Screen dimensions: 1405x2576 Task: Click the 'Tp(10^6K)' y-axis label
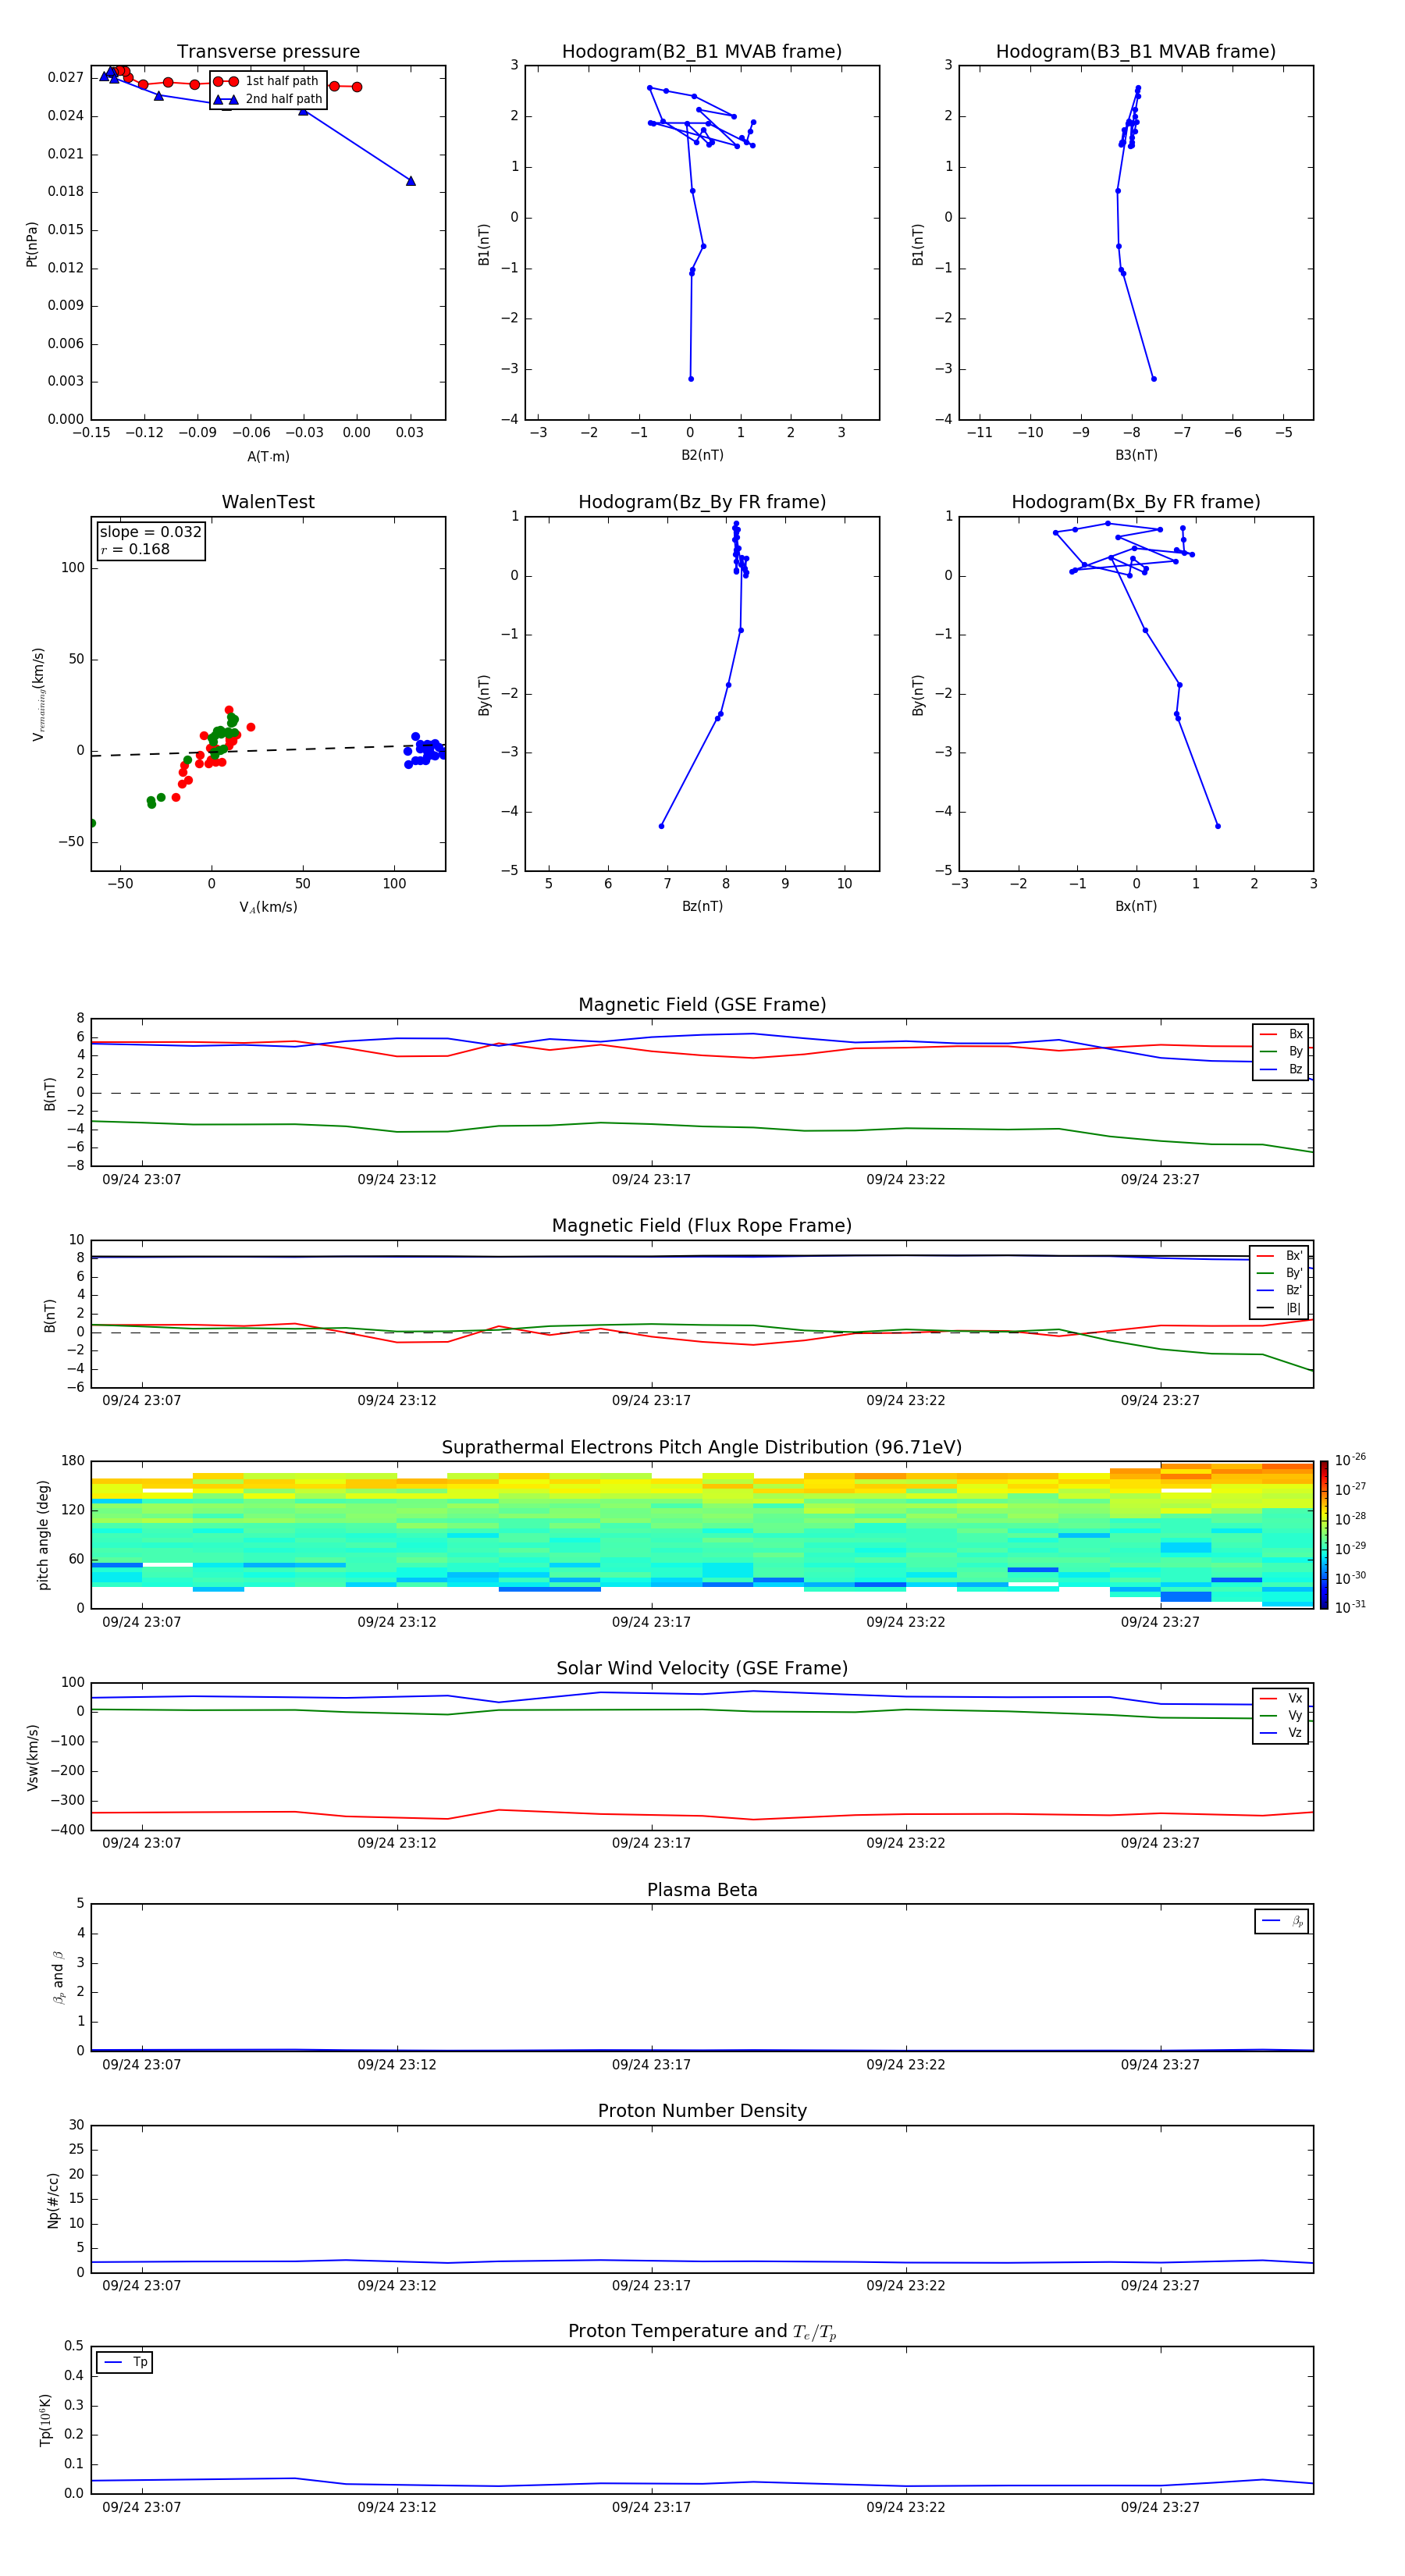coord(45,2420)
